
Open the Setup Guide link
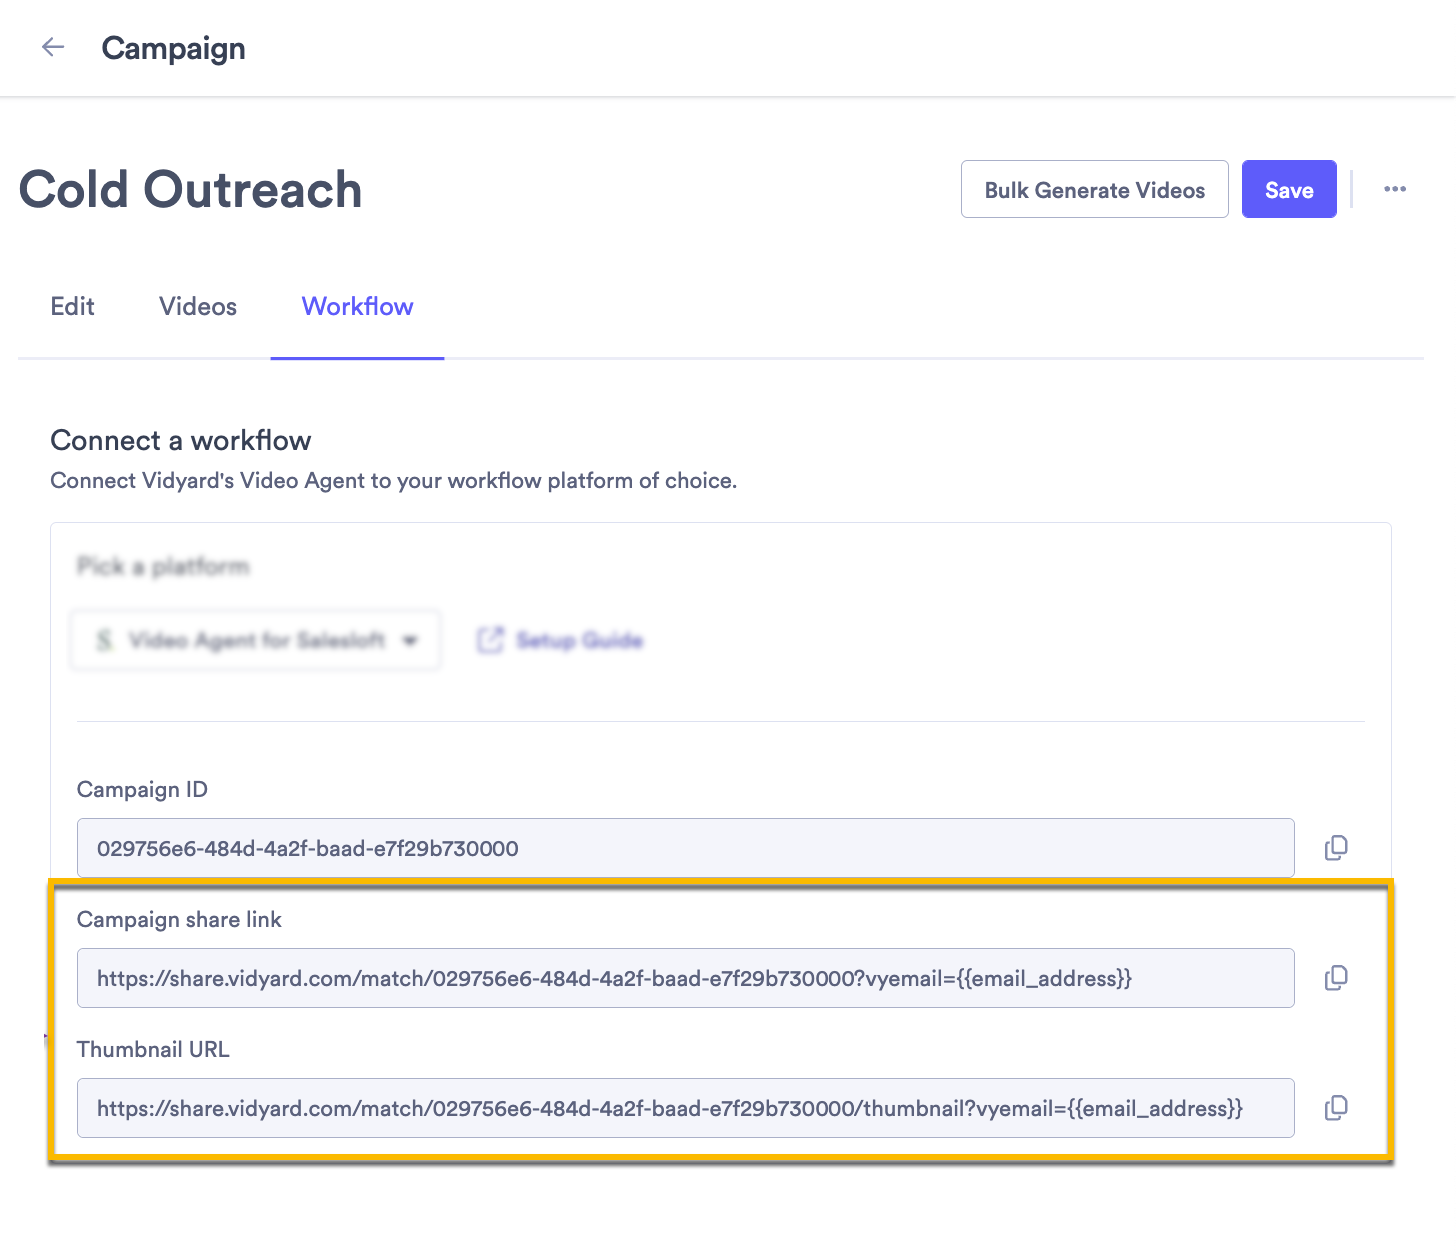tap(579, 640)
